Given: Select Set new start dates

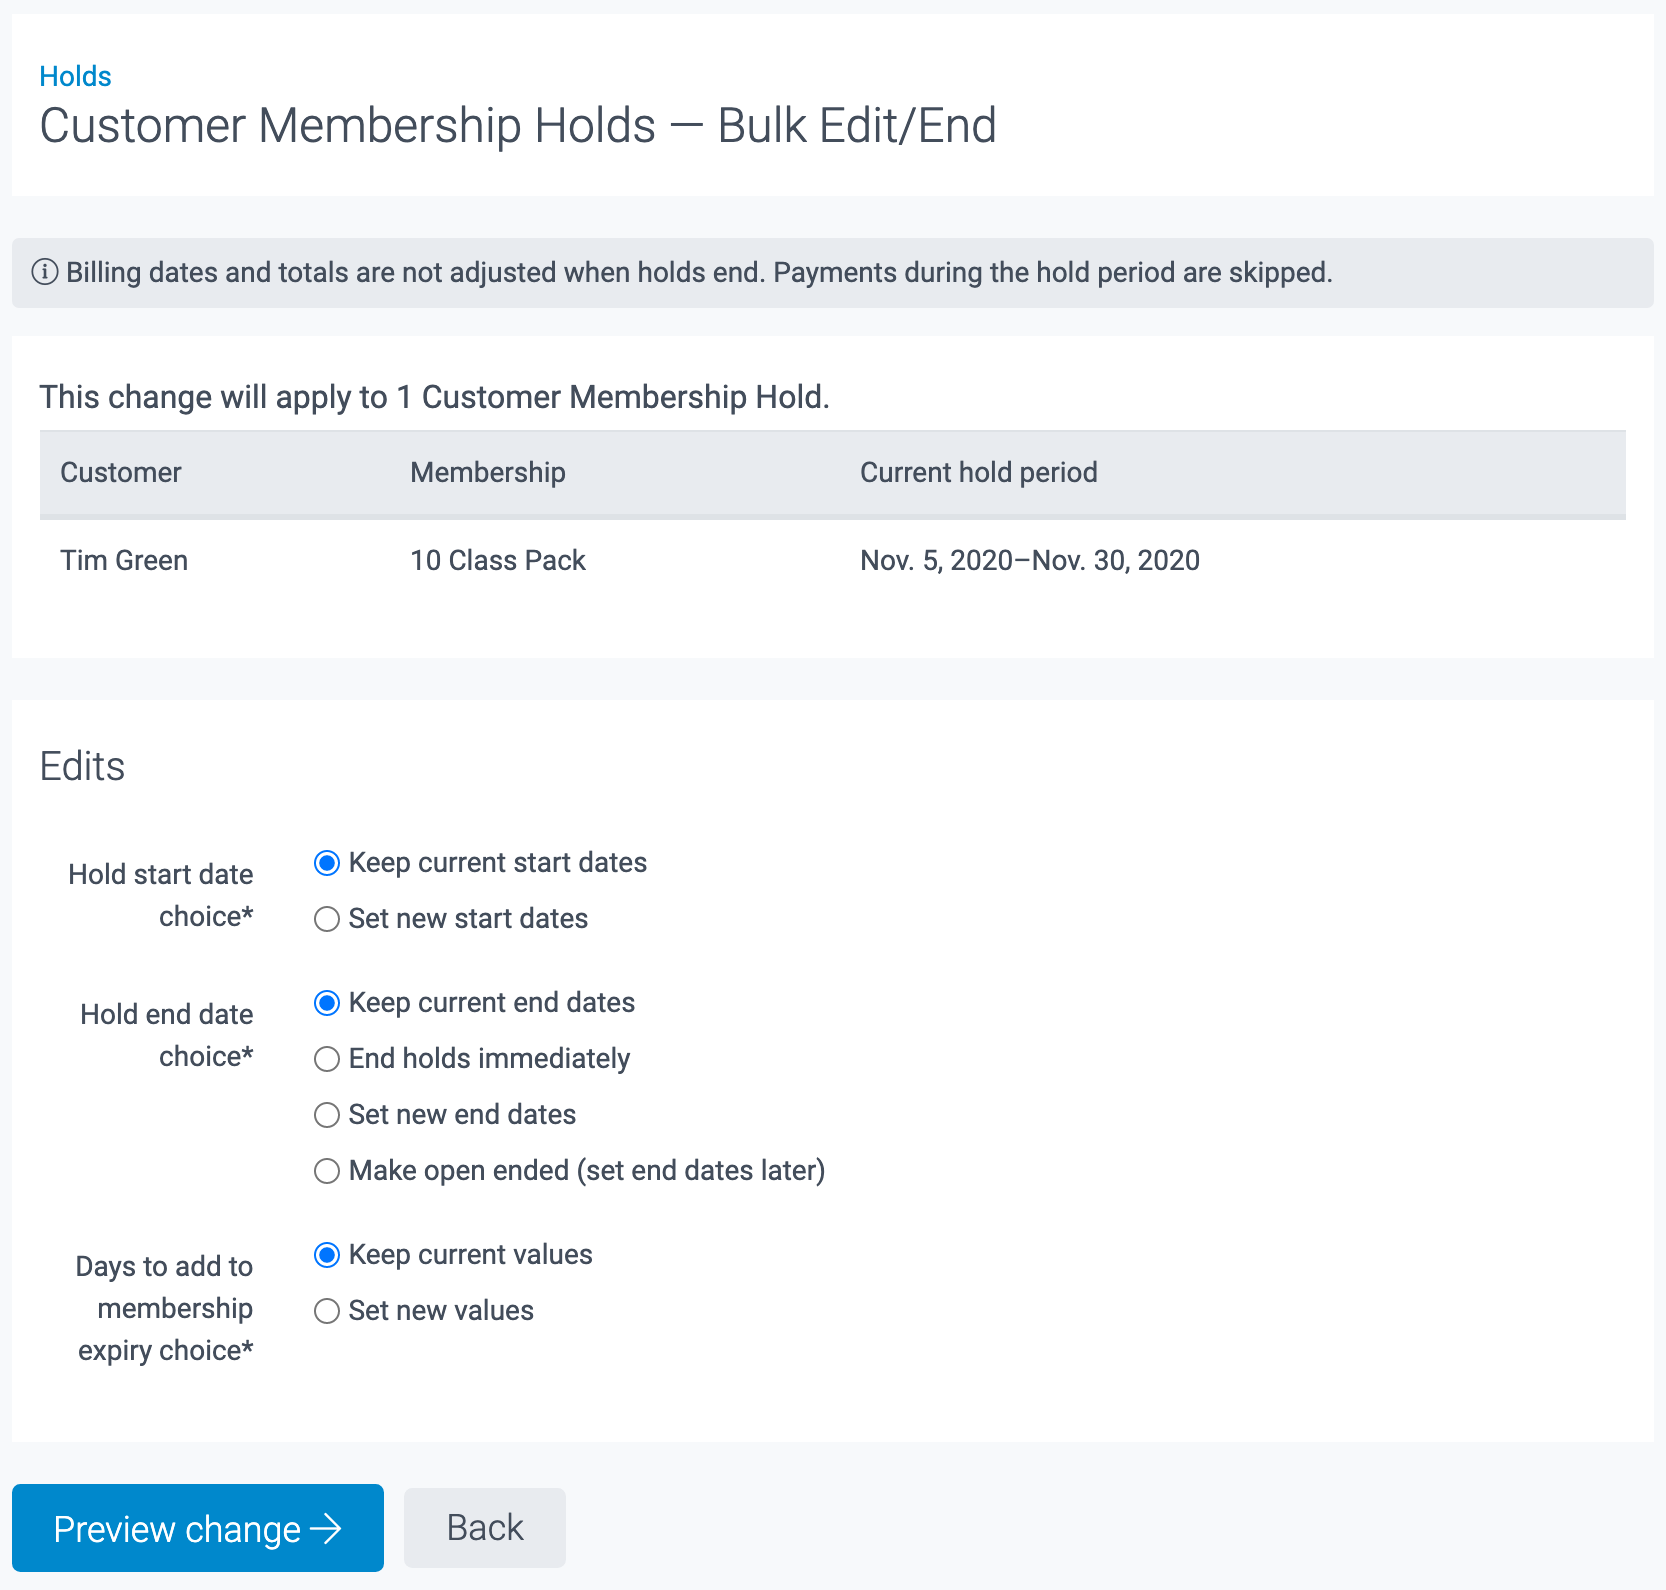Looking at the screenshot, I should point(326,919).
